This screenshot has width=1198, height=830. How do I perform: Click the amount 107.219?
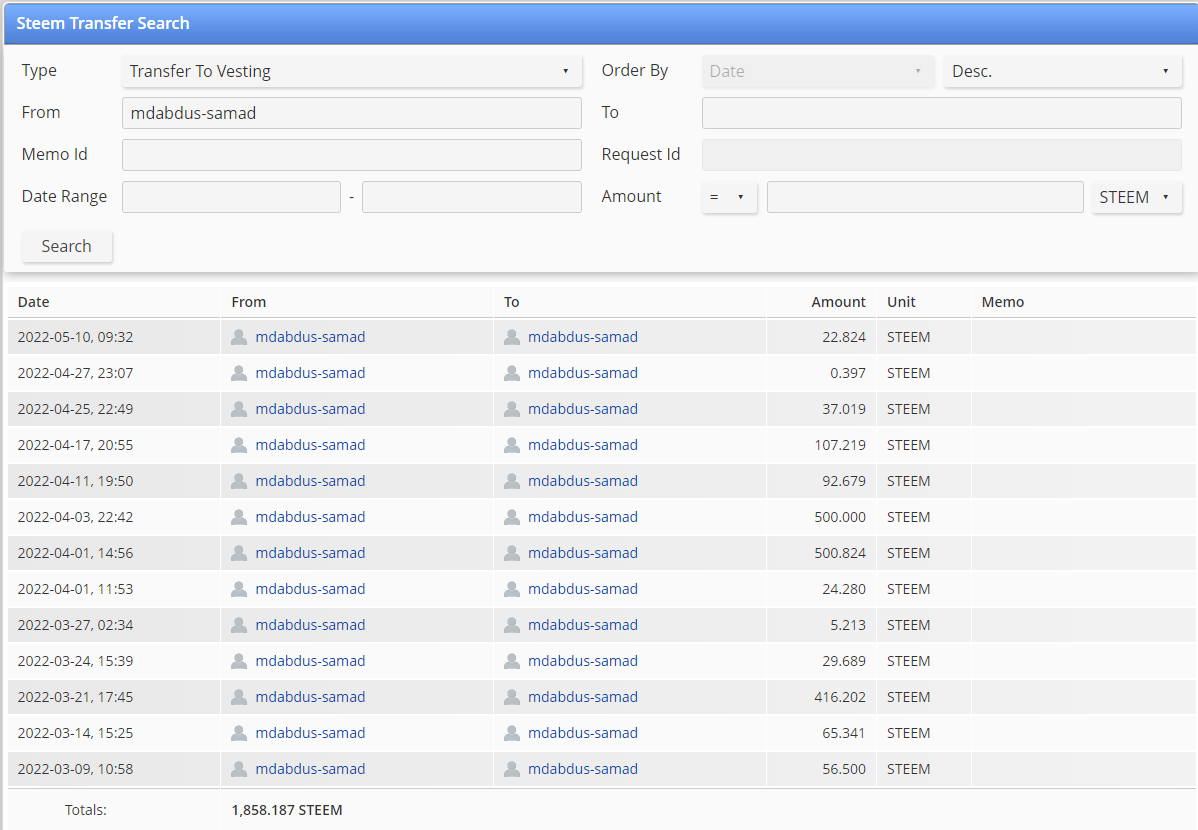click(840, 445)
